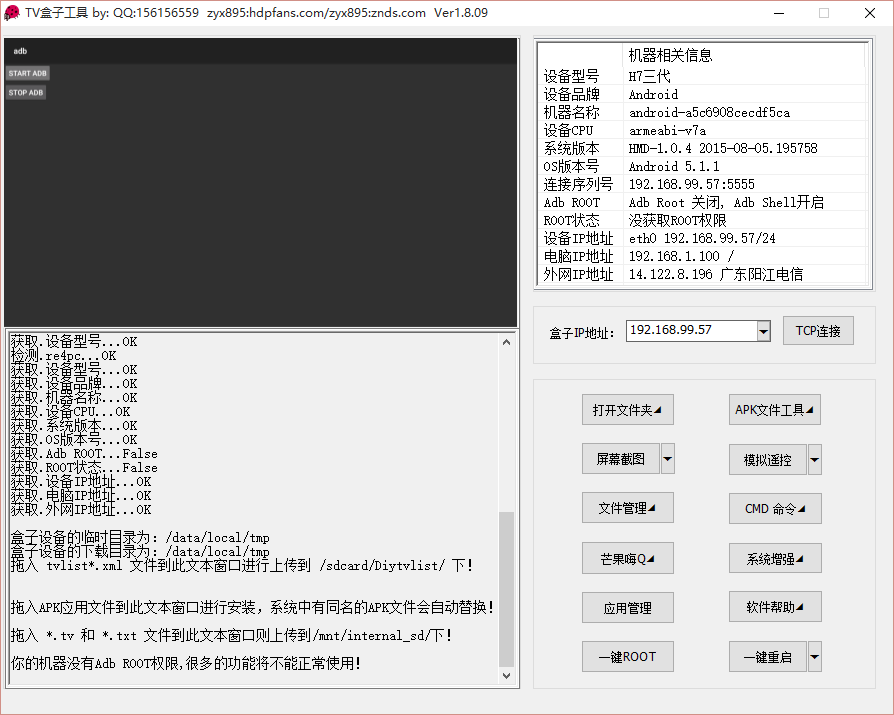Click the 一键ROOT button
The width and height of the screenshot is (894, 715).
[x=627, y=656]
